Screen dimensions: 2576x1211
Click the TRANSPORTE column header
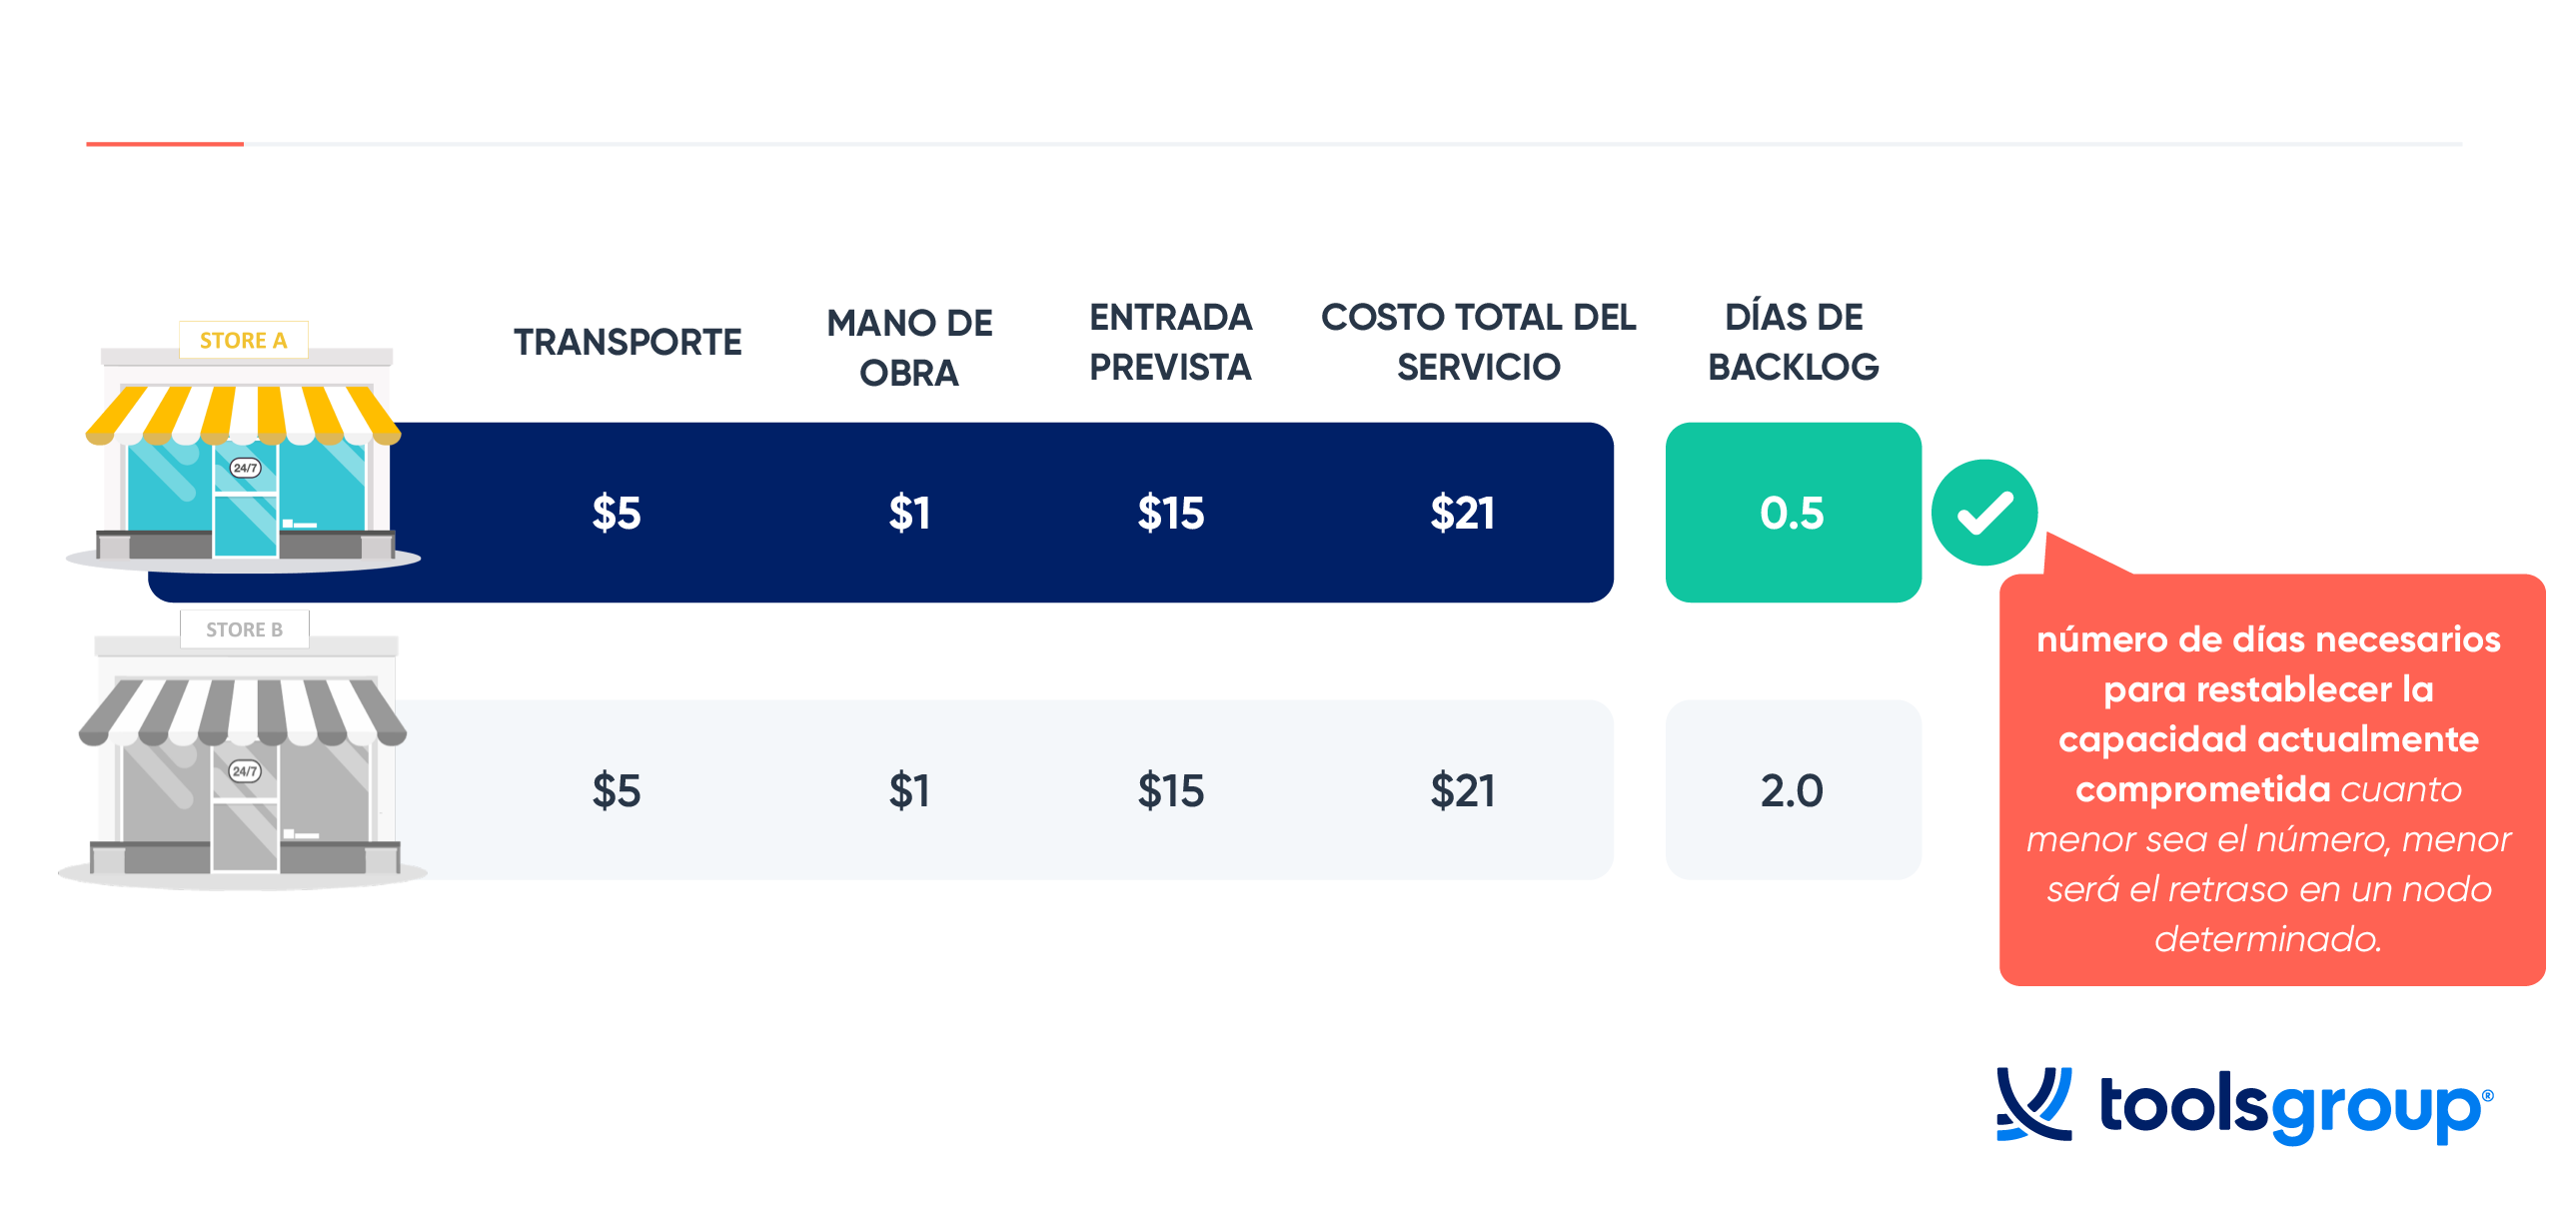627,342
